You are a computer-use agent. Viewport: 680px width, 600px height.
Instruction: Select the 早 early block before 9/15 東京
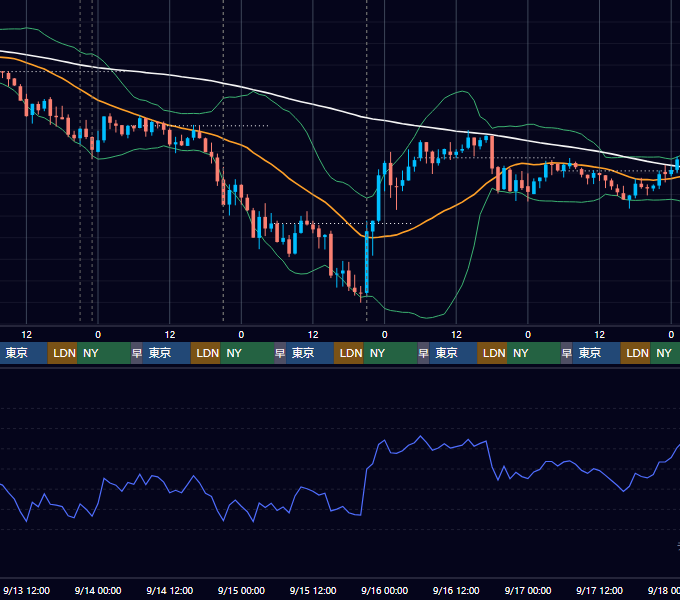coord(280,353)
